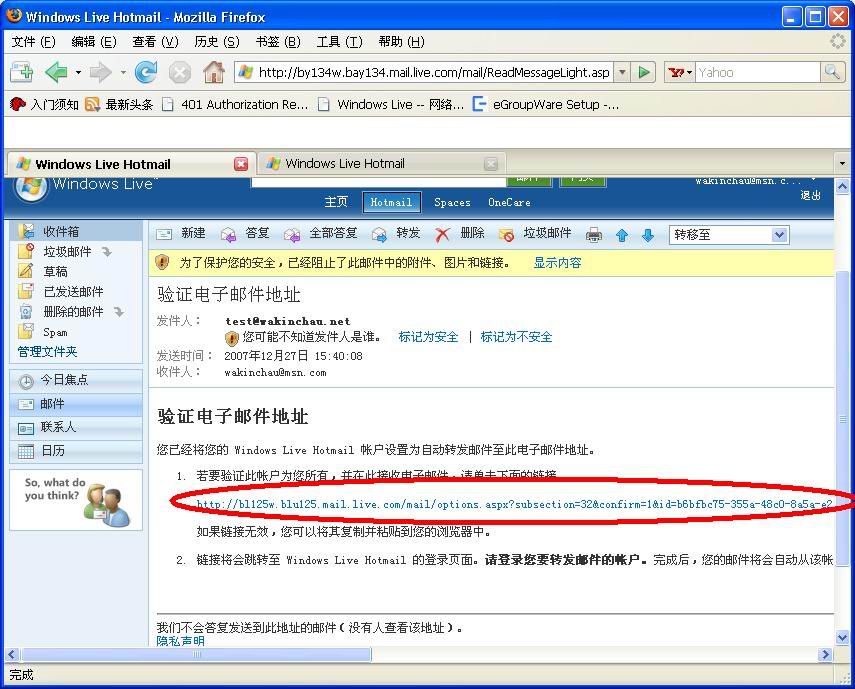Click the 新建 new message icon
This screenshot has height=689, width=855.
pos(164,234)
